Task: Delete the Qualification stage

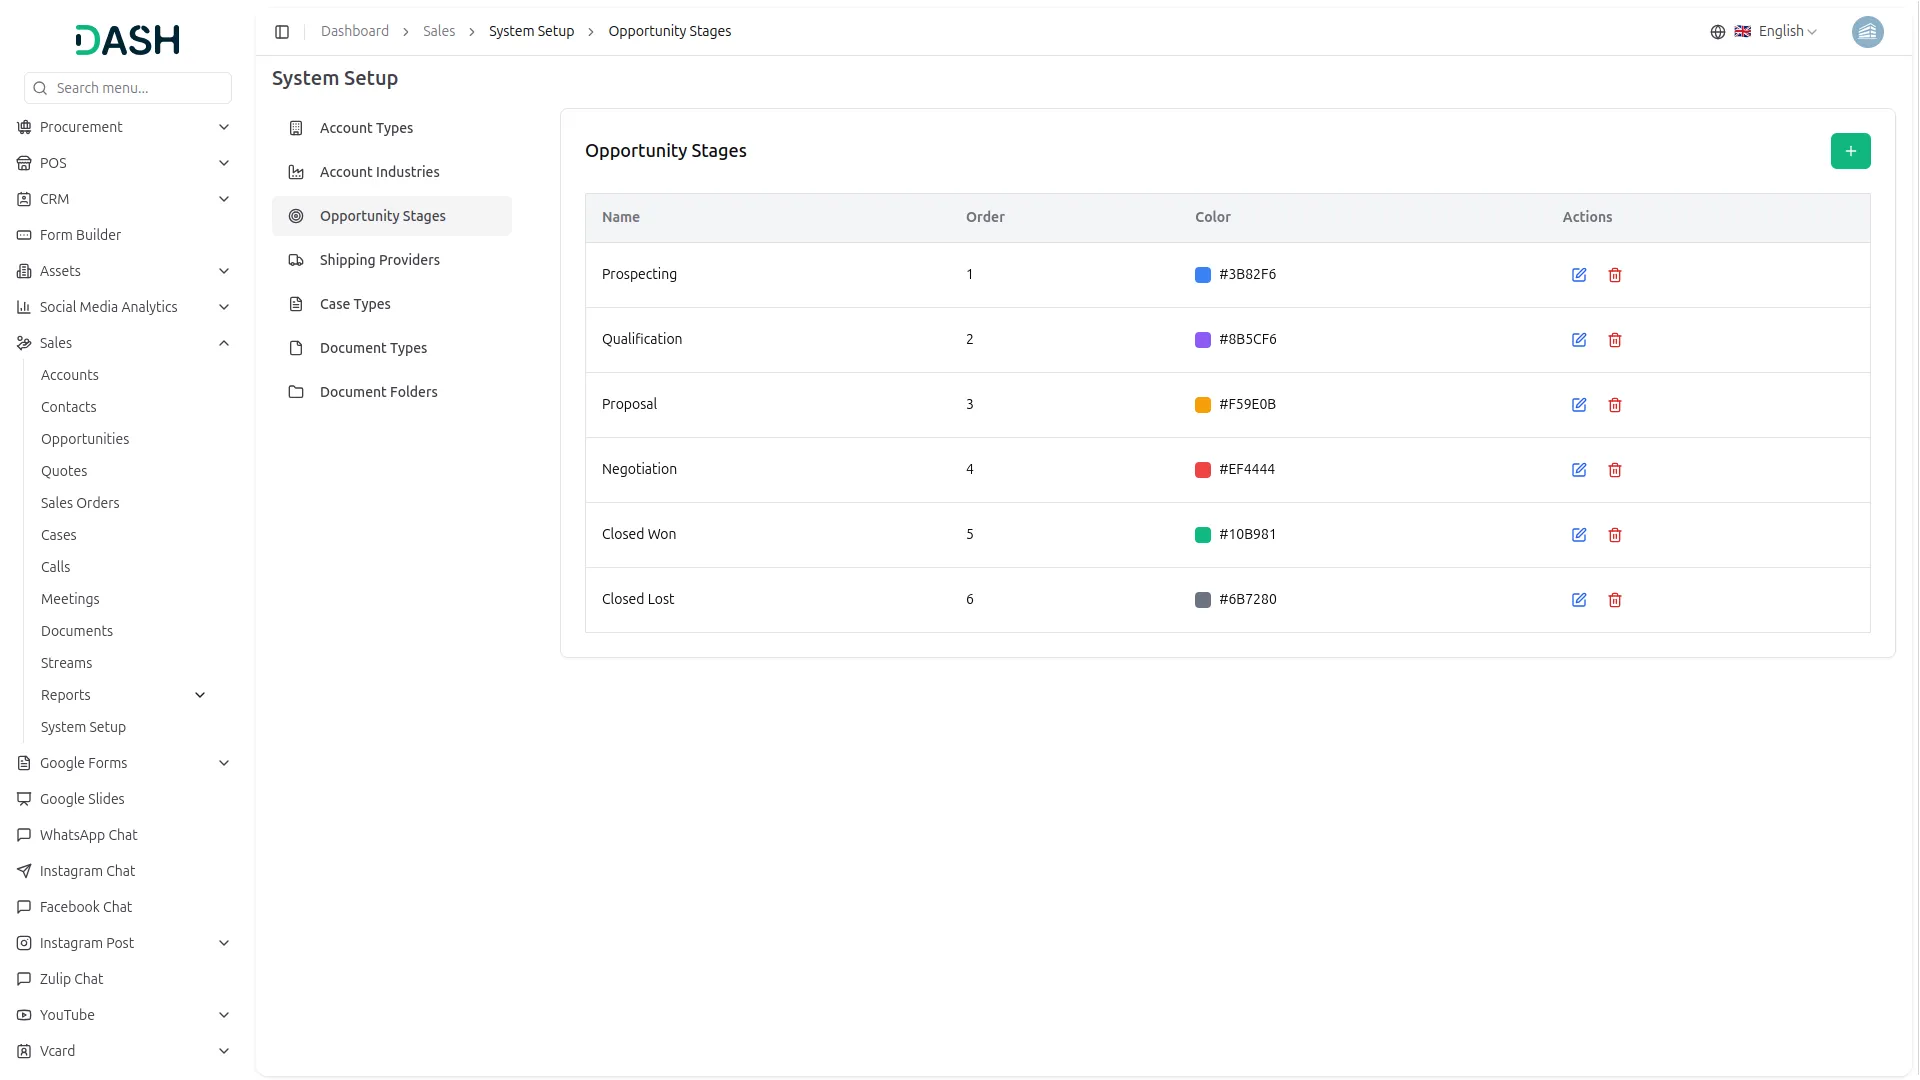Action: click(x=1615, y=340)
